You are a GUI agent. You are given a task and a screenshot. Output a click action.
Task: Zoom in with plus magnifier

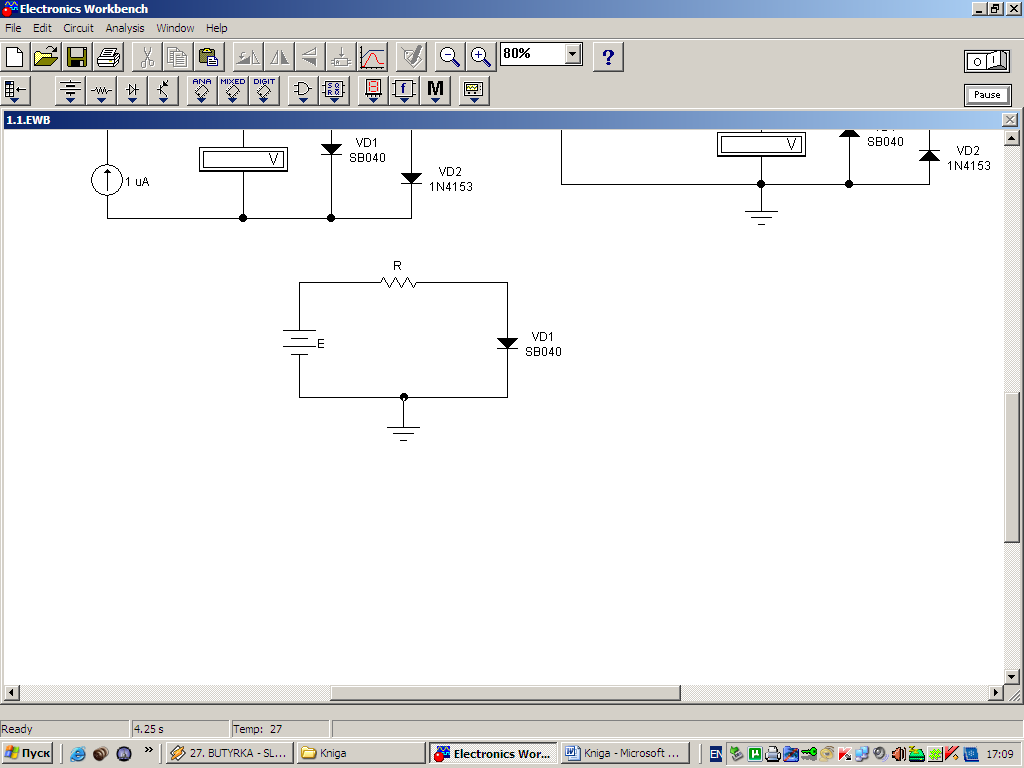pyautogui.click(x=481, y=57)
